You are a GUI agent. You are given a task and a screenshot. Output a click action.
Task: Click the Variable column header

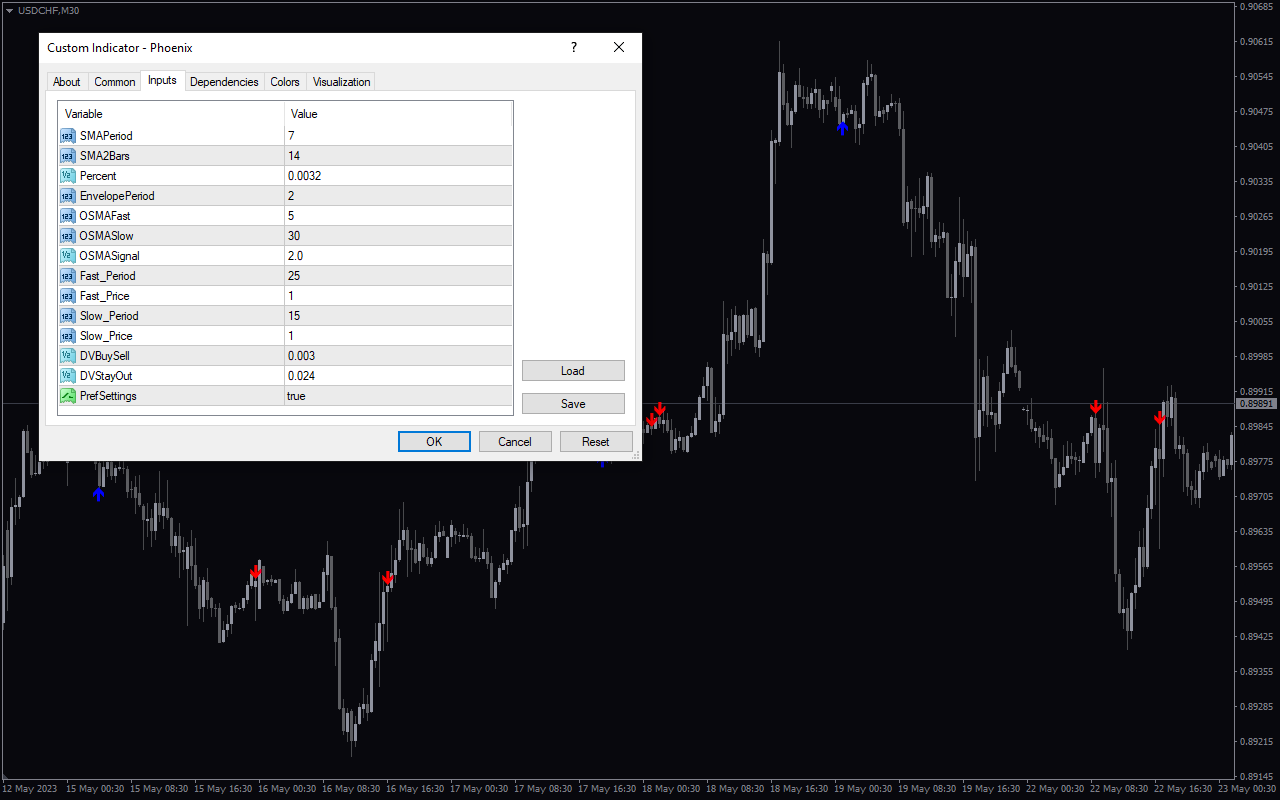171,114
